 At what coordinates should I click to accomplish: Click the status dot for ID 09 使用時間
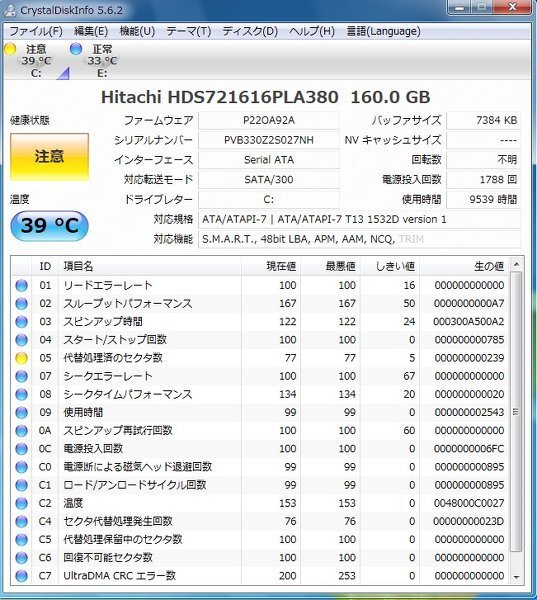point(21,413)
